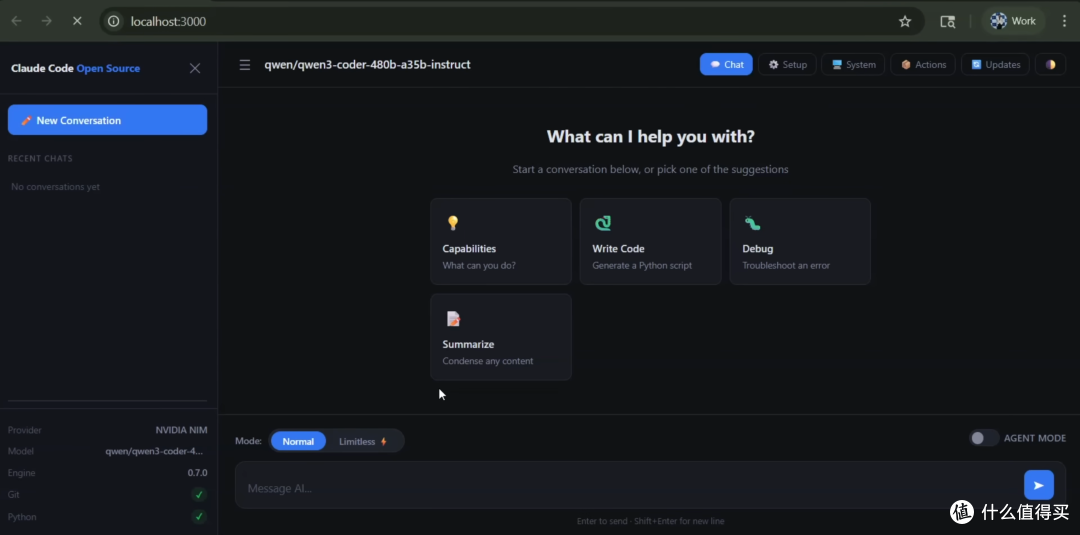Open the Work profile button
Image resolution: width=1080 pixels, height=535 pixels.
(1013, 21)
